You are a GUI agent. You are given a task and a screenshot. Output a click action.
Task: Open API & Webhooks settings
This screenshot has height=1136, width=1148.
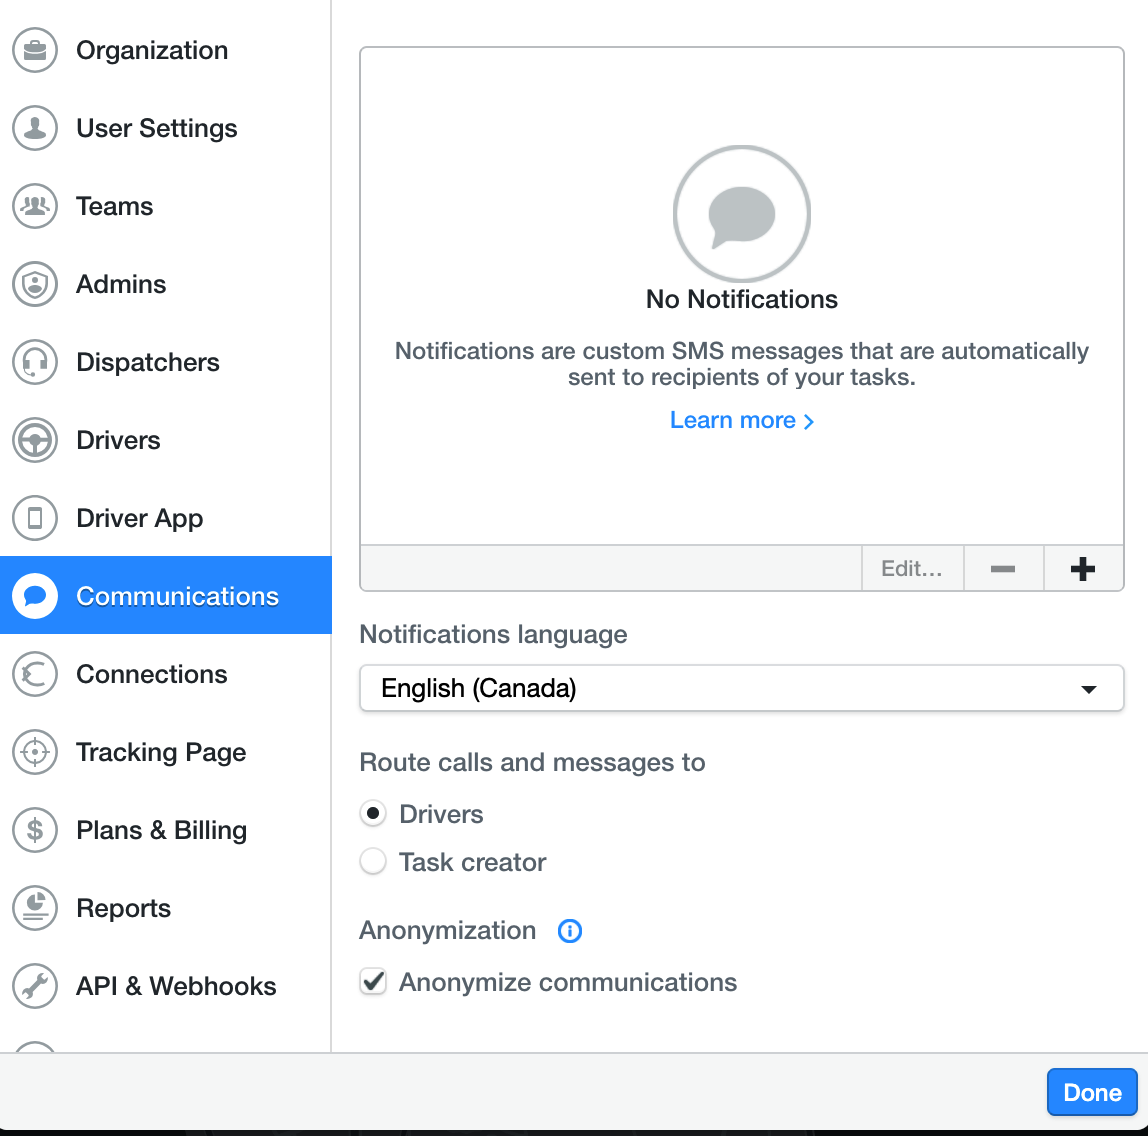pos(165,986)
